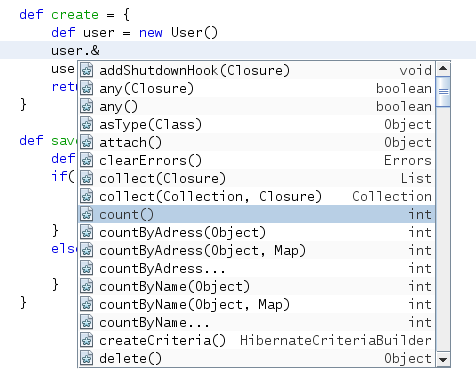Screen dimensions: 476x388
Task: Click the List return type label
Action: click(416, 178)
